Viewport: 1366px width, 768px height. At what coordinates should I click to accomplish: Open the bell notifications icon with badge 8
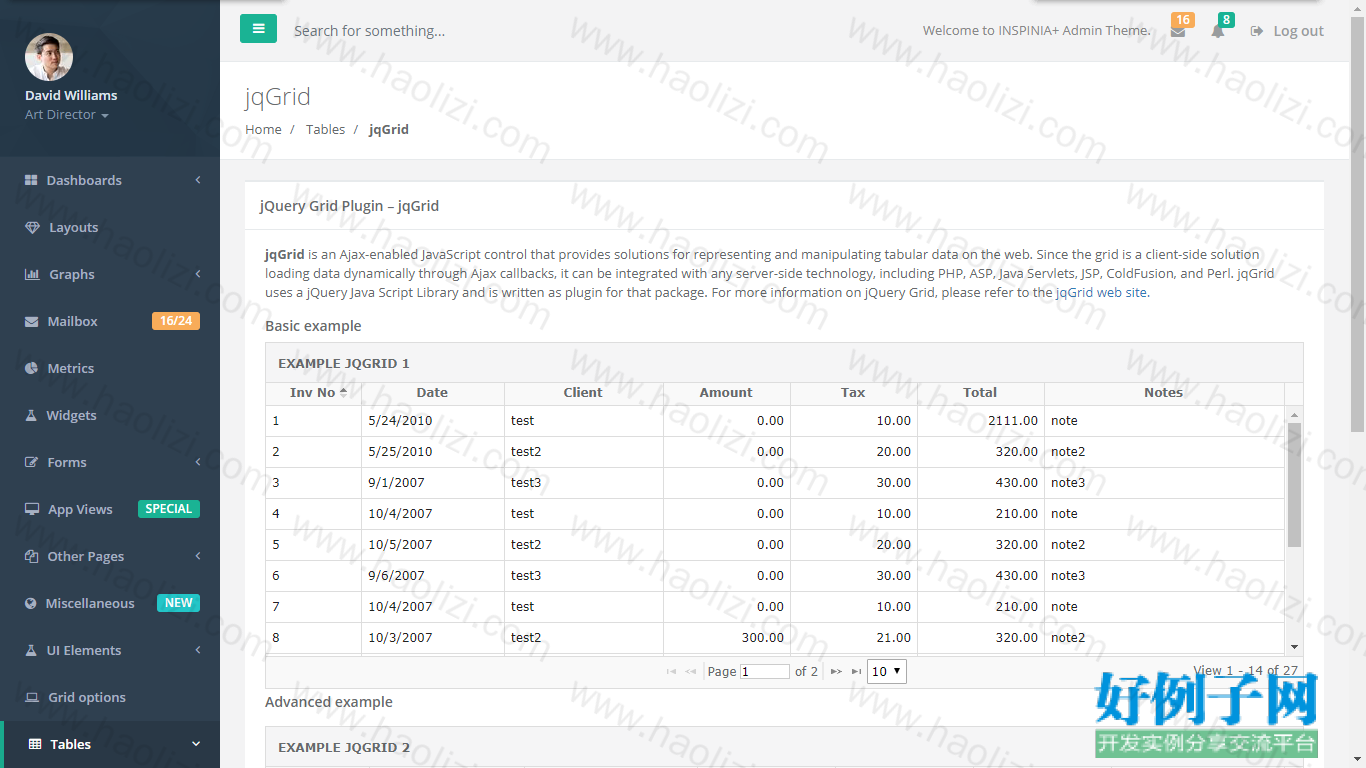(1217, 31)
